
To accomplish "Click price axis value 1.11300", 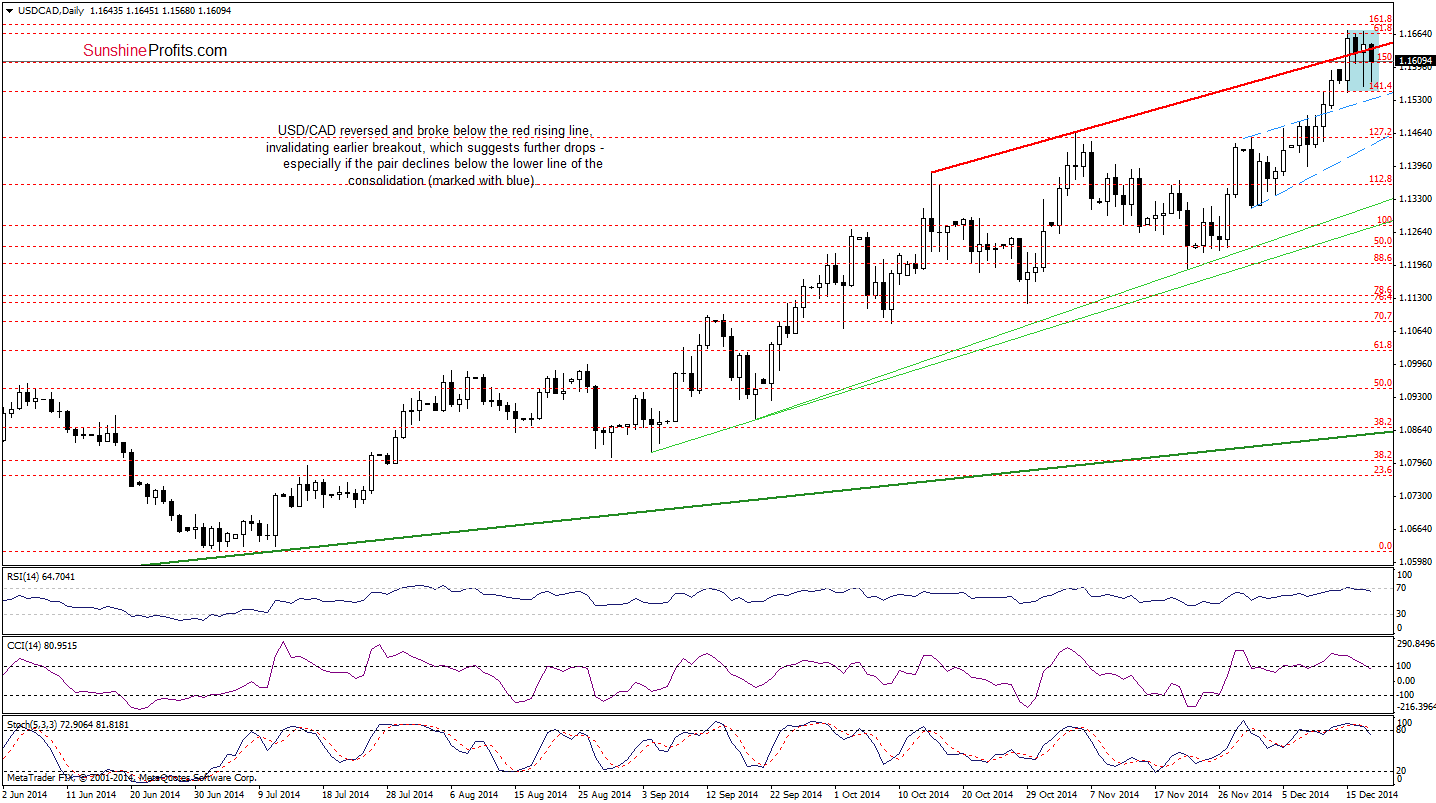I will [1415, 298].
